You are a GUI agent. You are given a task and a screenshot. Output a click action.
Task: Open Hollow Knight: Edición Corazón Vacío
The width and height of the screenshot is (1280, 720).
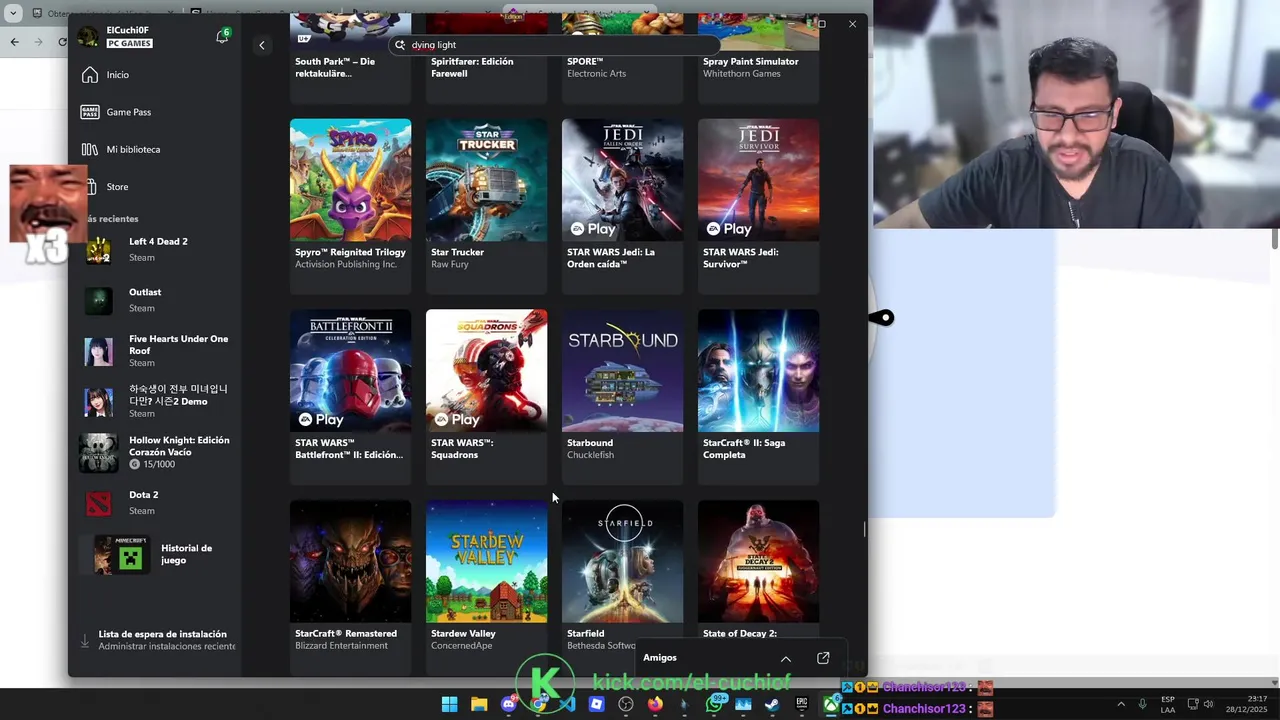tap(155, 452)
